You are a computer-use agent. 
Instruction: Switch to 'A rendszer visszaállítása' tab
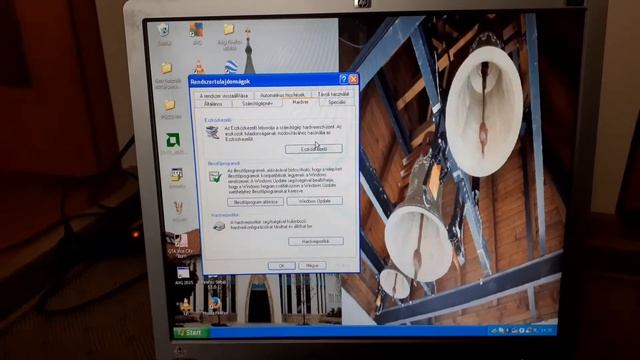[224, 95]
